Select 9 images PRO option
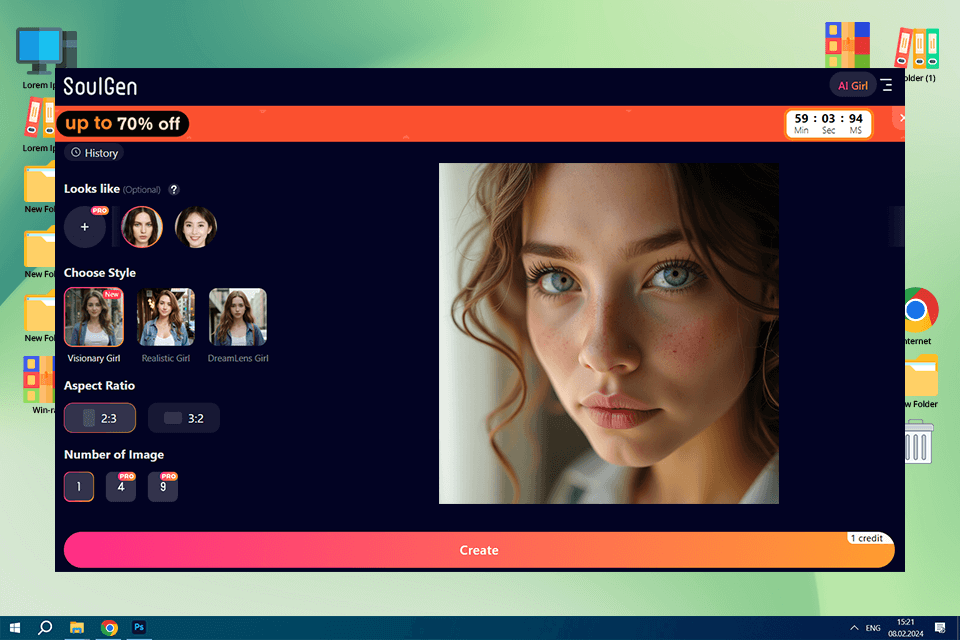Viewport: 960px width, 640px height. [x=163, y=487]
